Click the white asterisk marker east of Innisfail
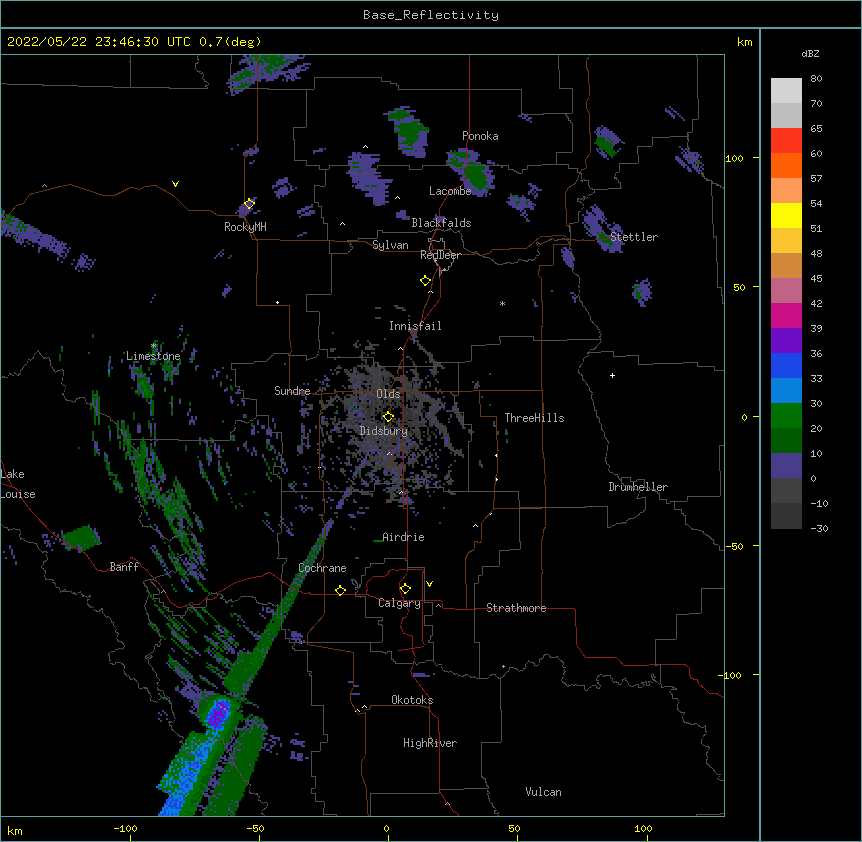Viewport: 862px width, 842px height. (502, 303)
